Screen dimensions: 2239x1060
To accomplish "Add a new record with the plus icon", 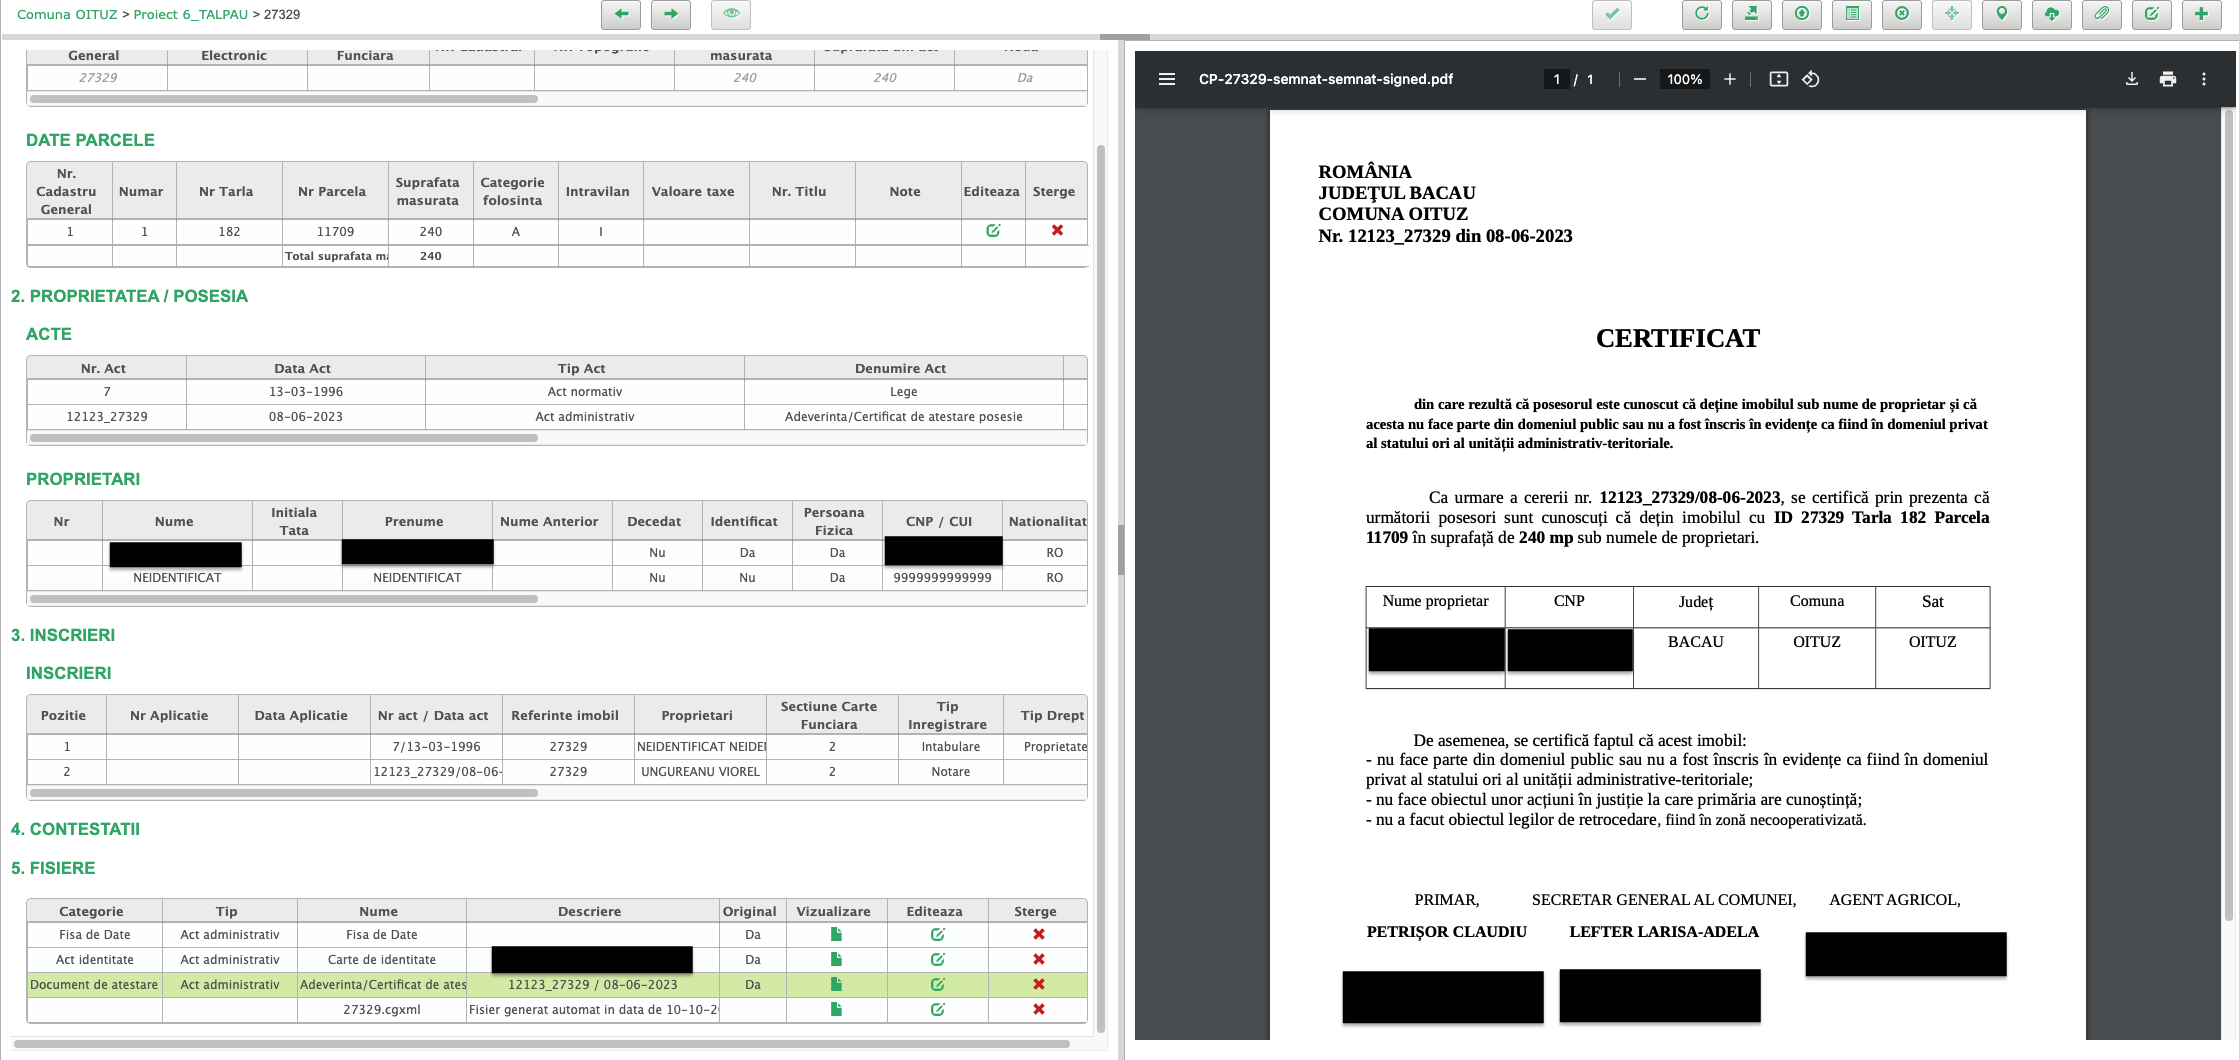I will (2201, 15).
